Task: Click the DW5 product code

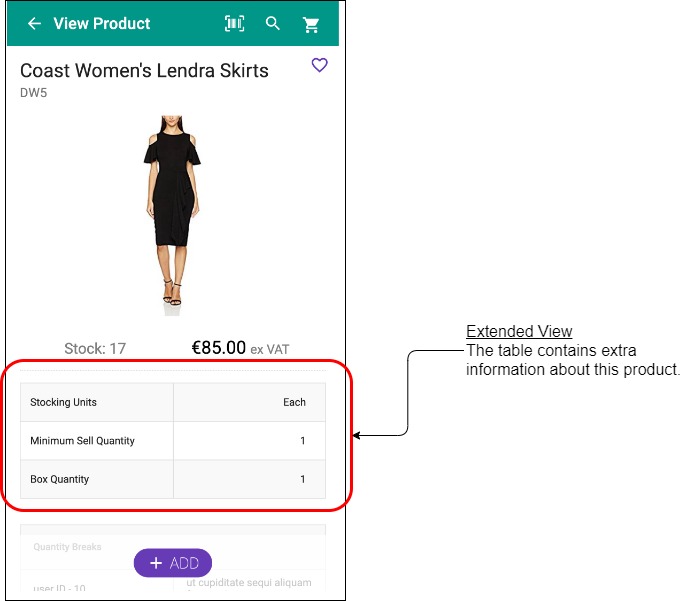Action: tap(34, 93)
